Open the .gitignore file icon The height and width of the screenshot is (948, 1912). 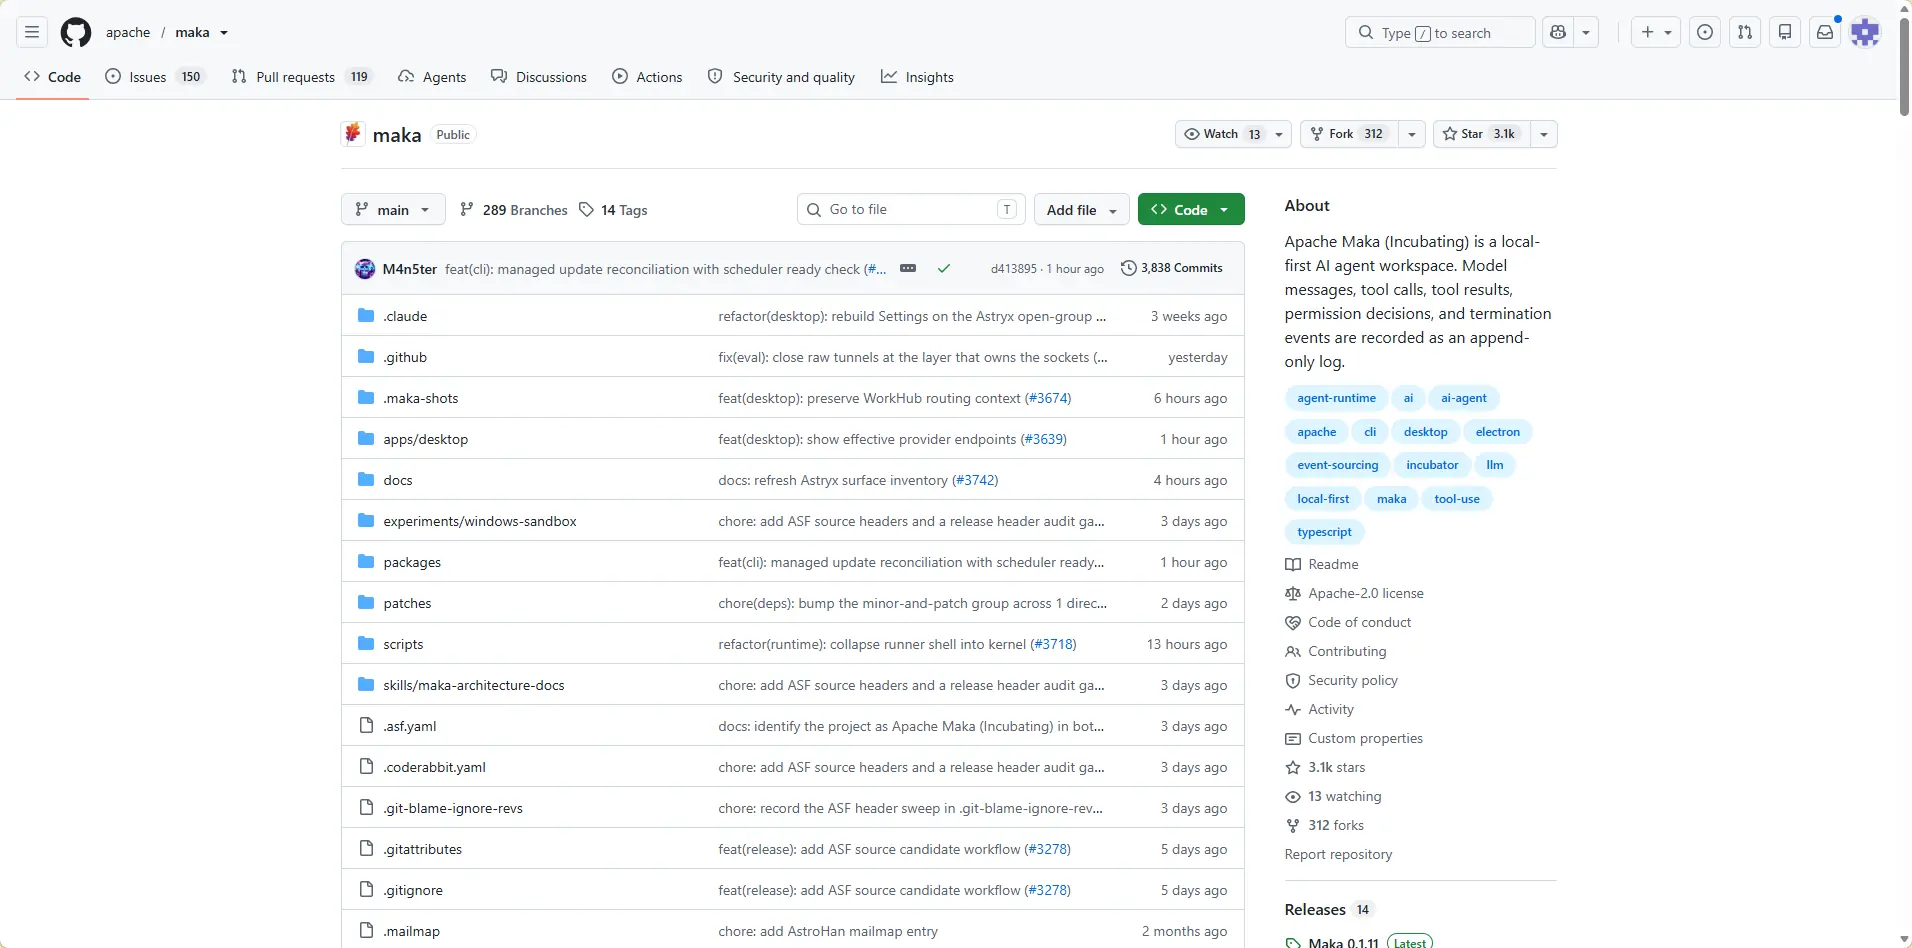pos(366,889)
